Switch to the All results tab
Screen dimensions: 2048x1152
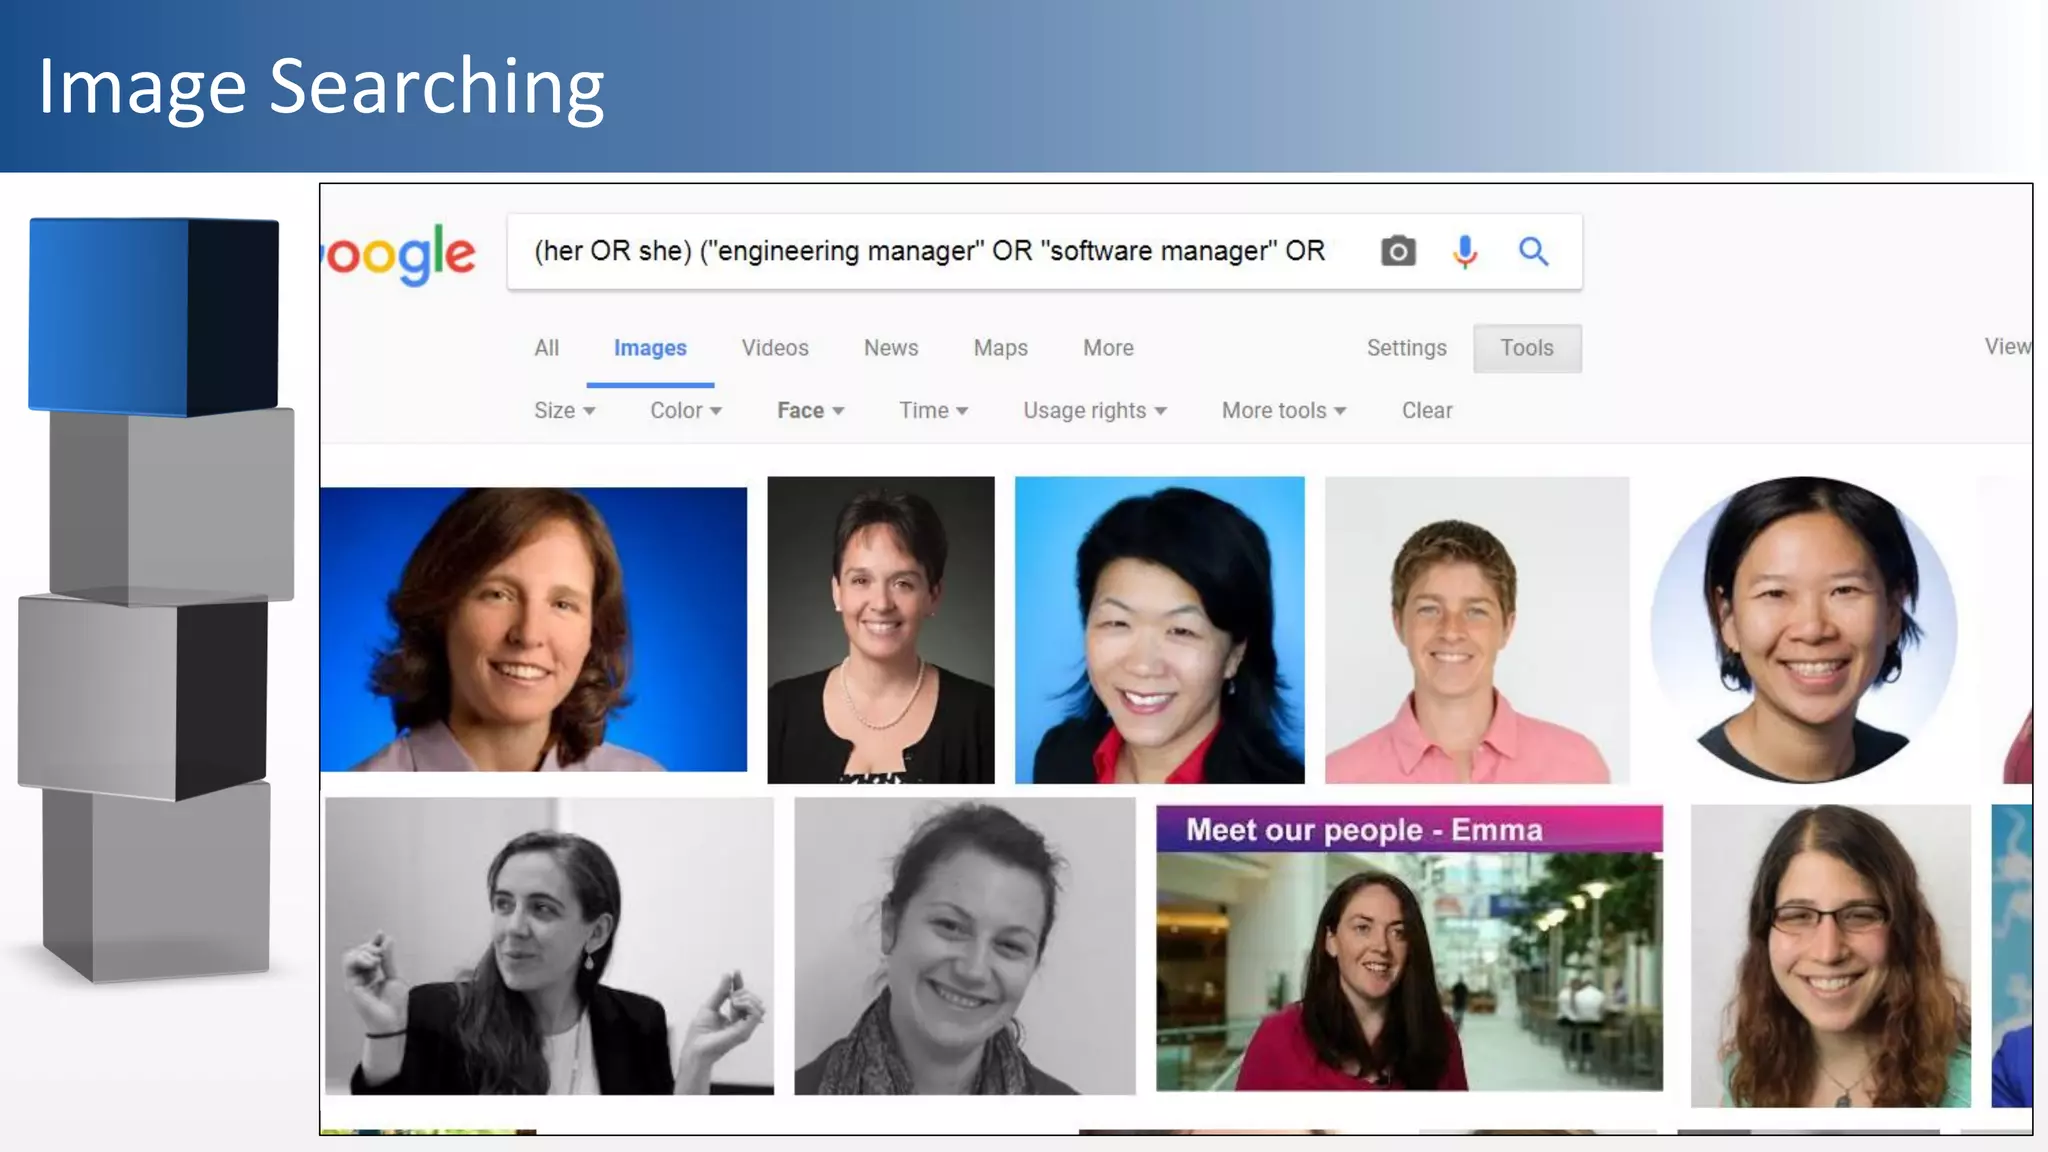[x=546, y=348]
